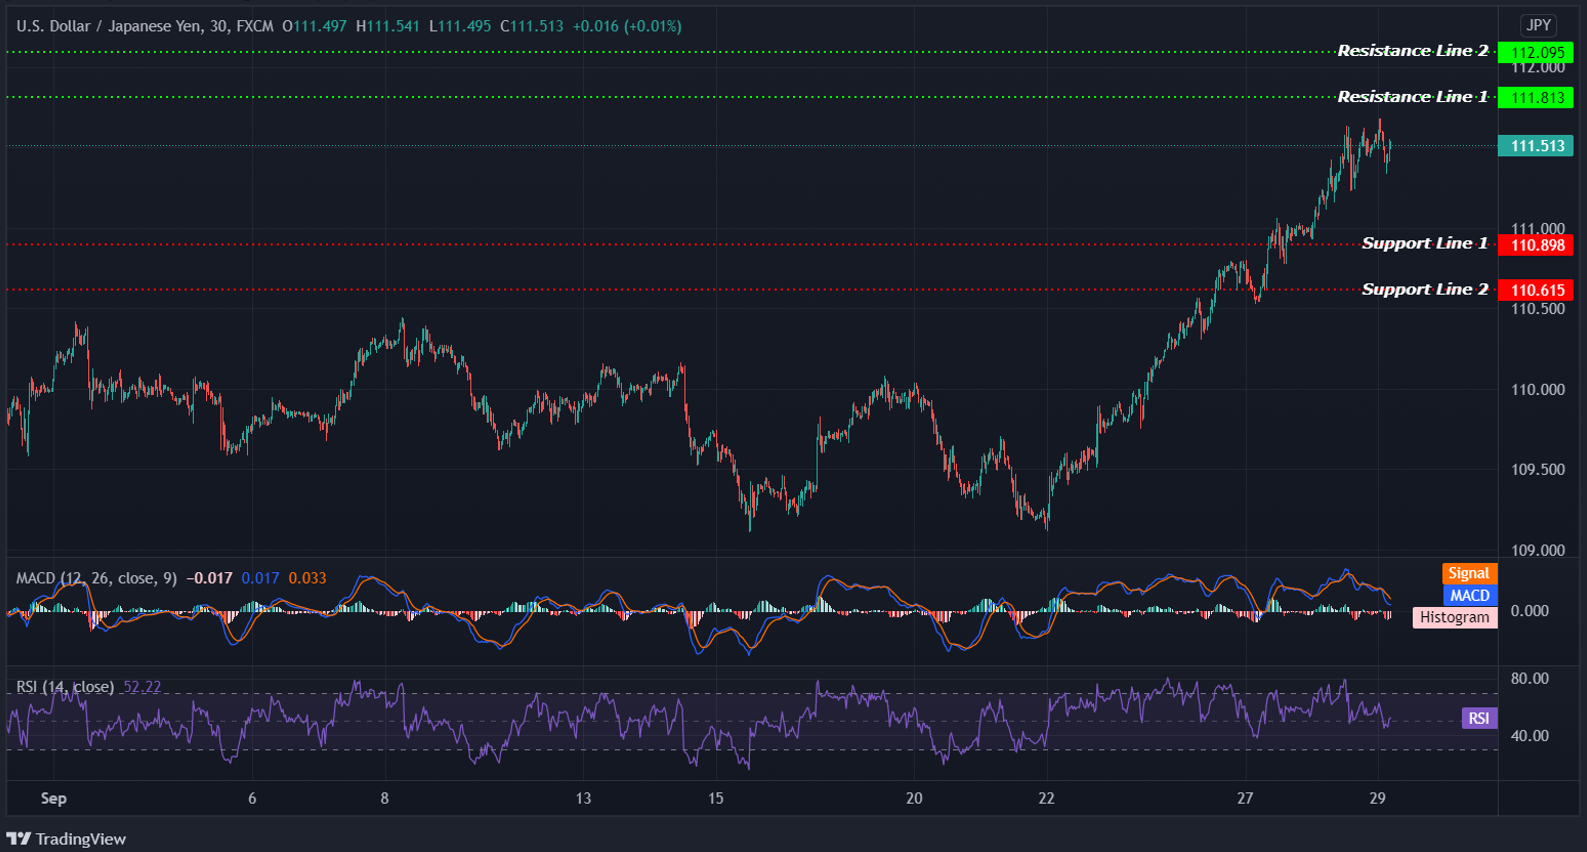Click the RSI (14, close) indicator title

coord(65,687)
